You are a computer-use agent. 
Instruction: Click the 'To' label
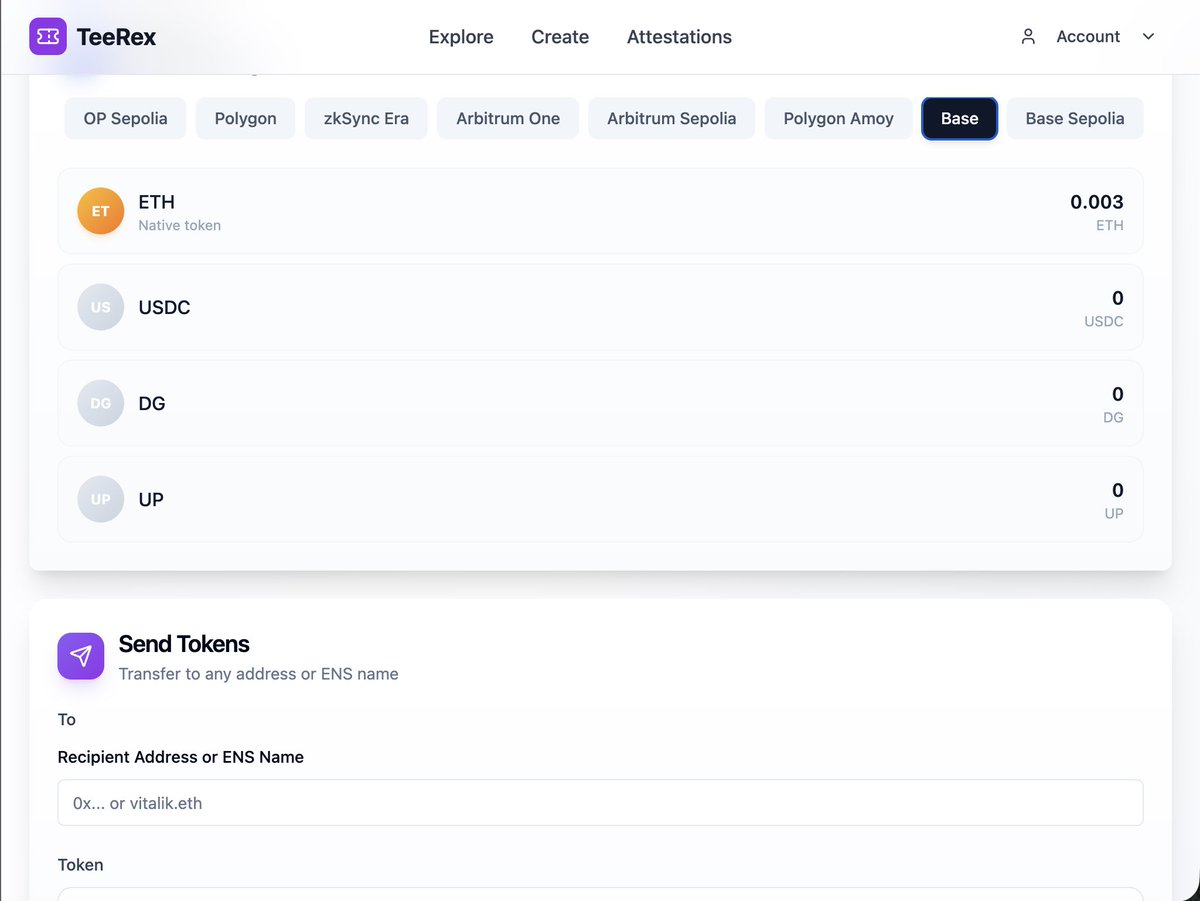point(67,719)
